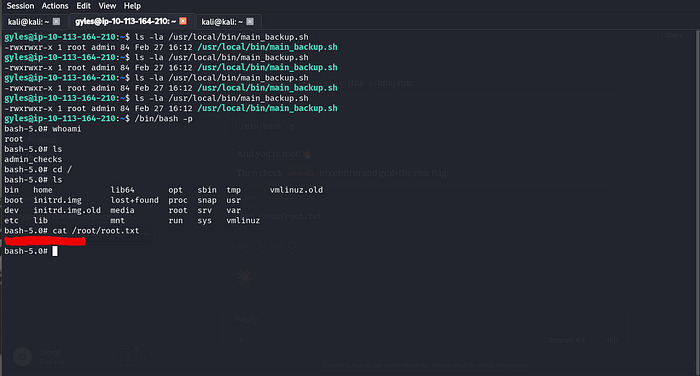Click 'dev' in the directory listing
Screen dimensions: 700x376
[x=12, y=210]
